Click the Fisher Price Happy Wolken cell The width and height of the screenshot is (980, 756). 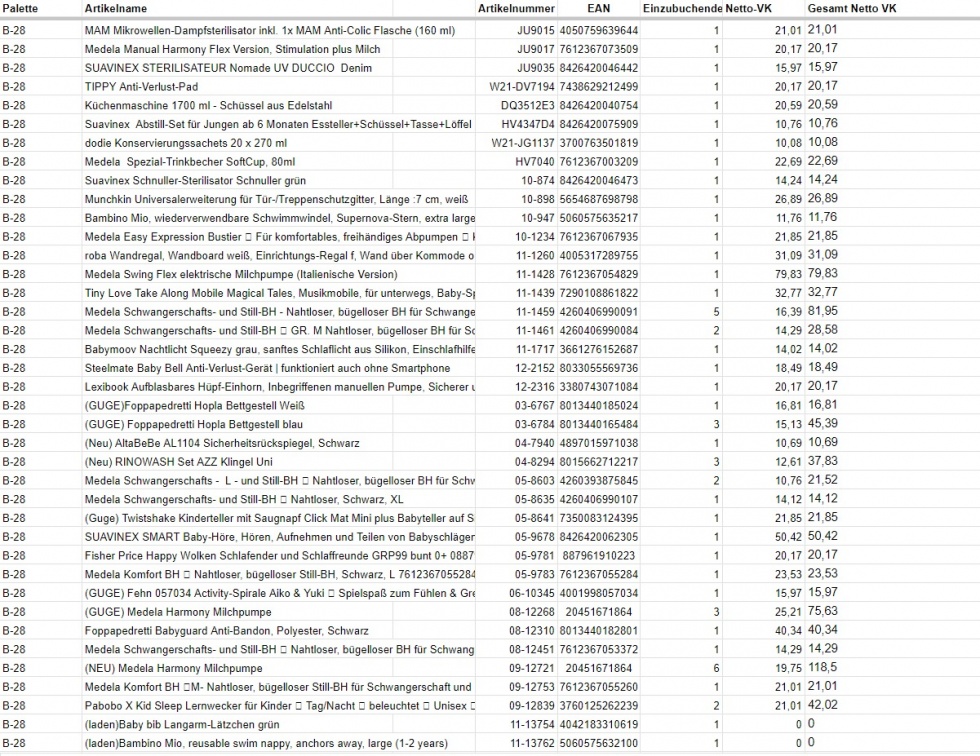tap(280, 555)
